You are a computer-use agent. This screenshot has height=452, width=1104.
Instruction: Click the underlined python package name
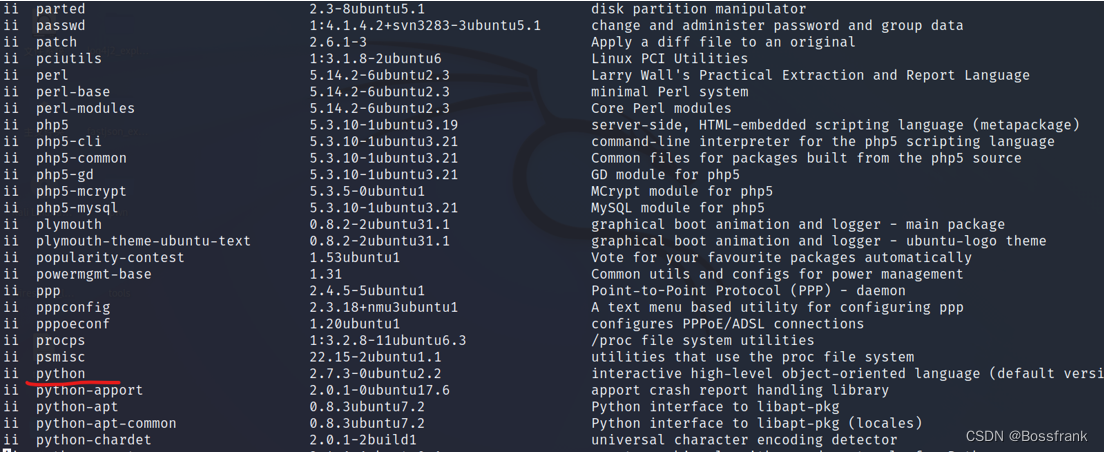pos(61,374)
